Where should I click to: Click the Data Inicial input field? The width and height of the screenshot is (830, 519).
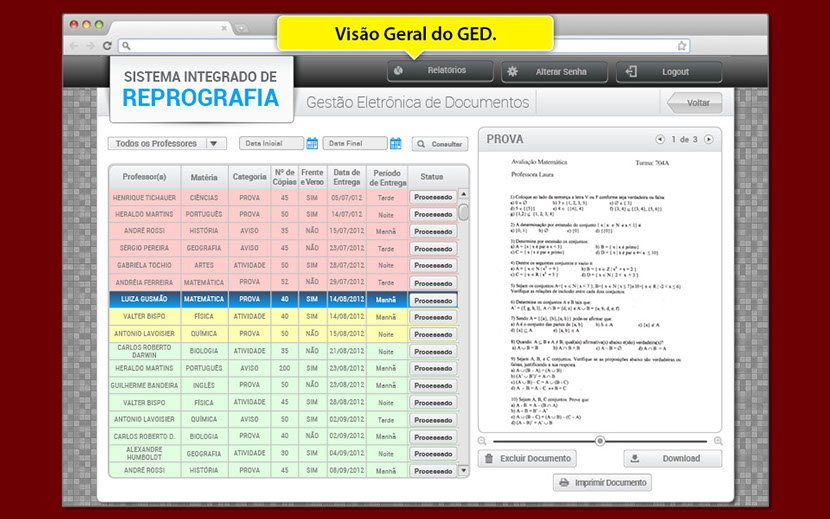pos(270,144)
